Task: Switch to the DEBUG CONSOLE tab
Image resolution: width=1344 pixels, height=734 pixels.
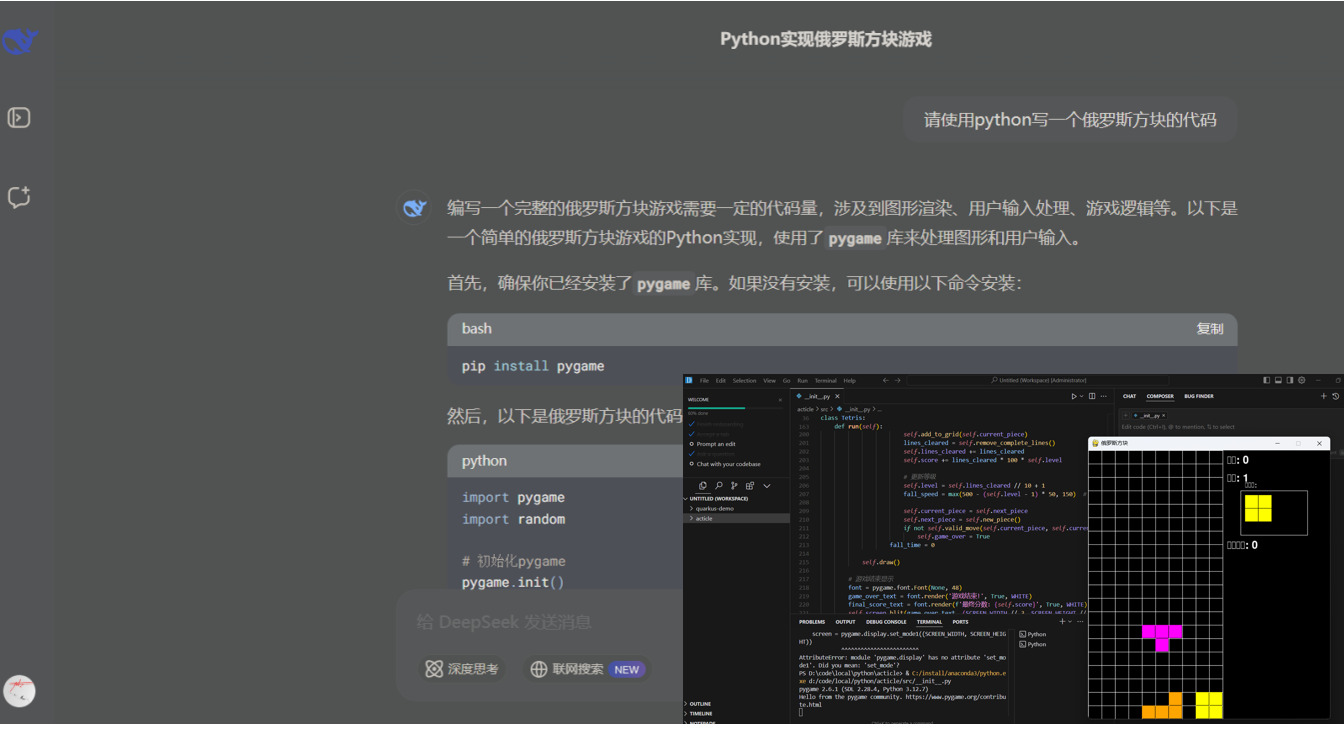Action: [x=886, y=622]
